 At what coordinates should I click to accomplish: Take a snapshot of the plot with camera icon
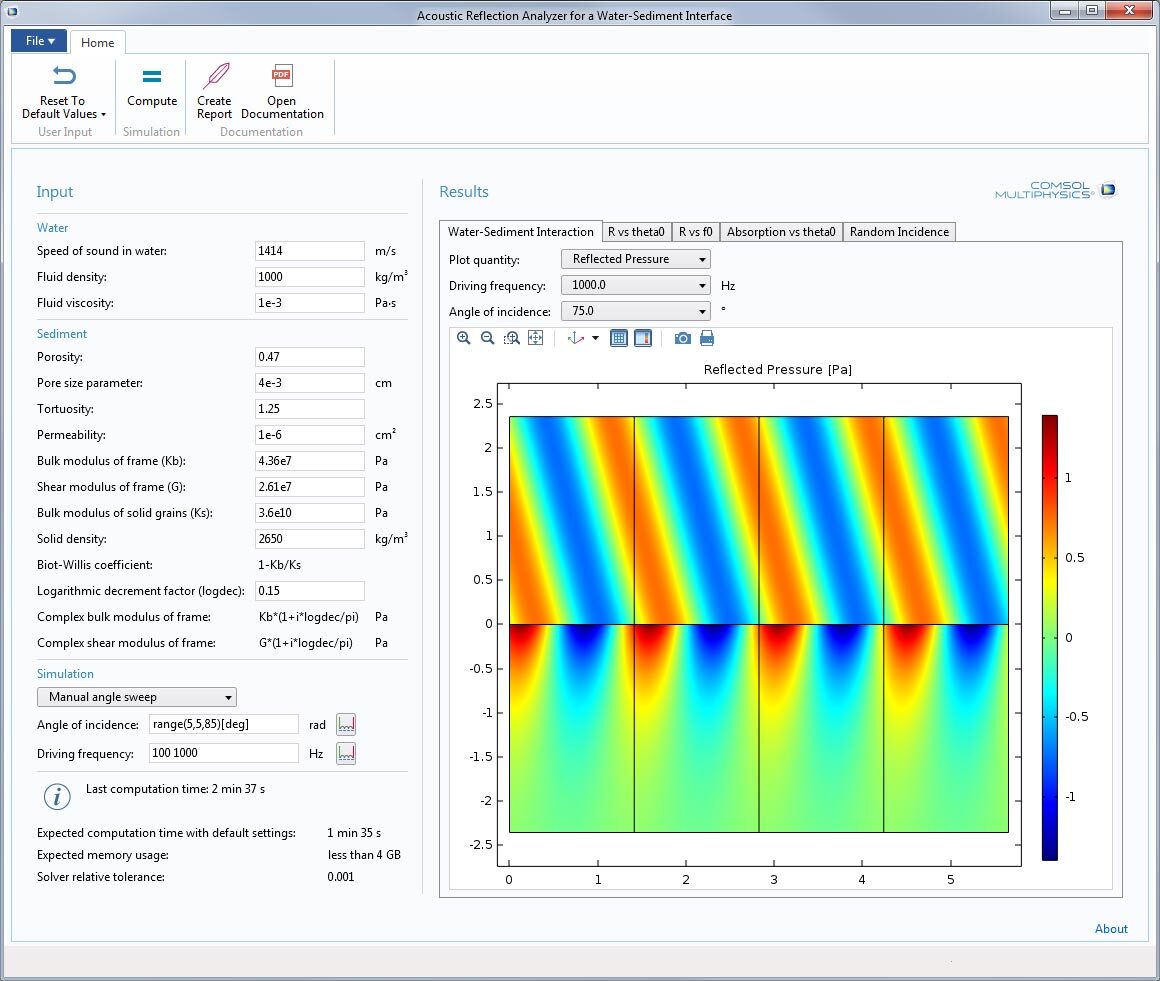point(682,338)
